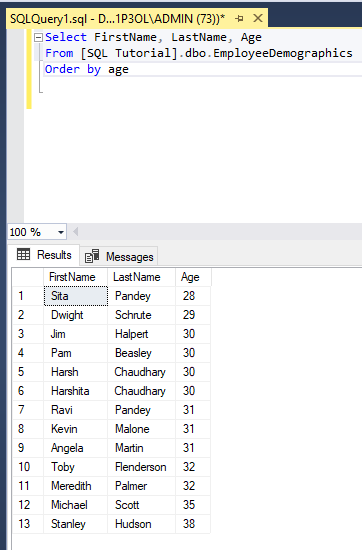Viewport: 362px width, 550px height.
Task: Select the cell 'Toby'
Action: coord(75,467)
